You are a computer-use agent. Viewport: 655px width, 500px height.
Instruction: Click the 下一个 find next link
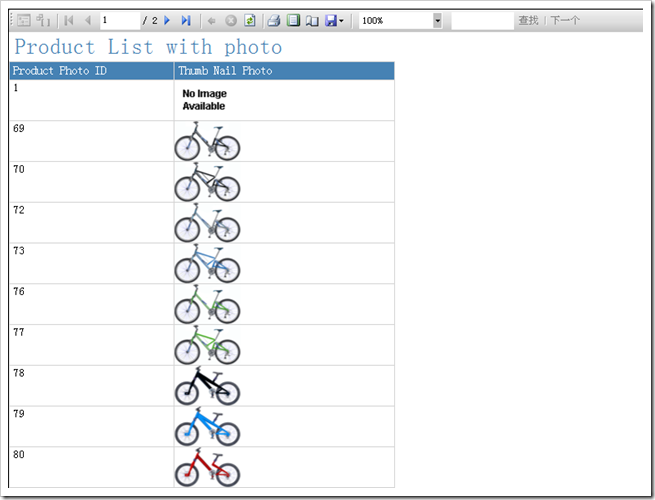click(x=565, y=20)
